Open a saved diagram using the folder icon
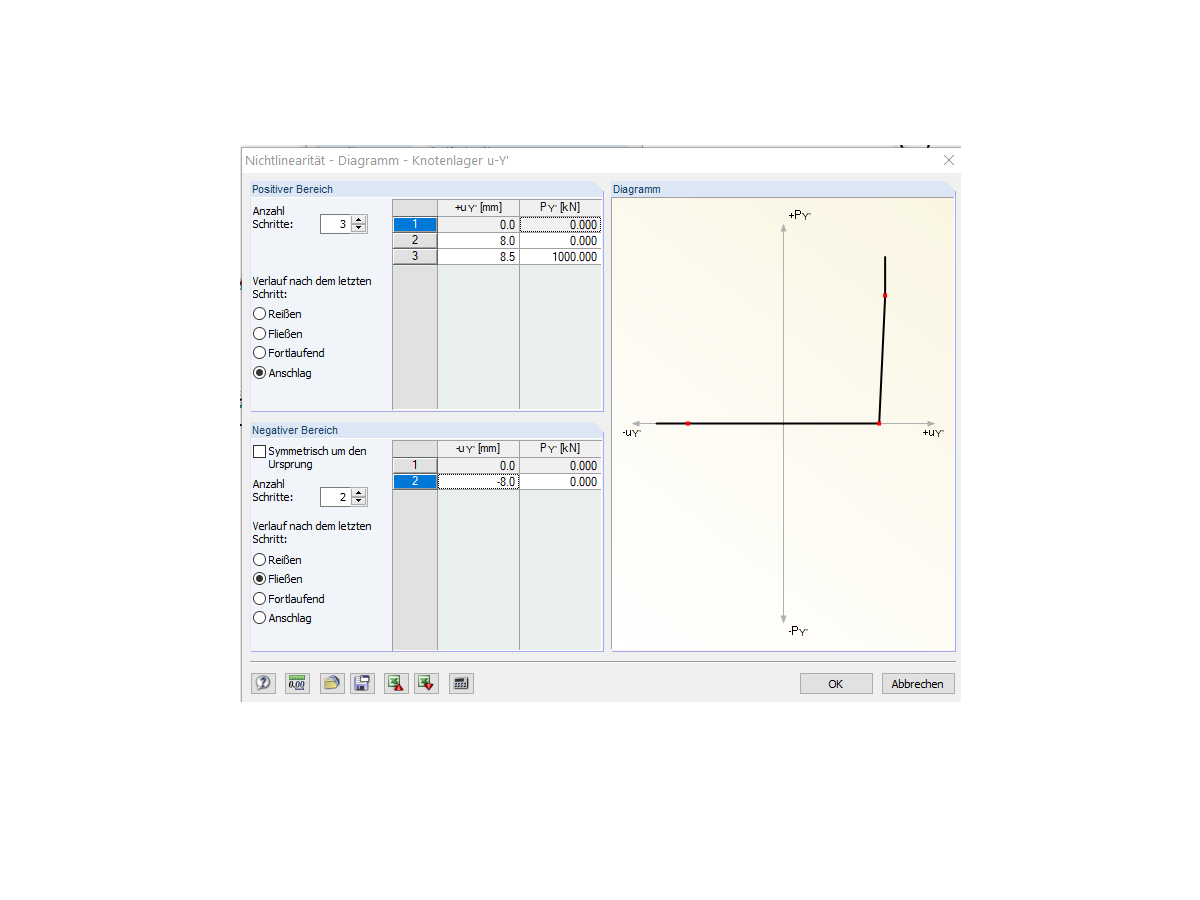 click(x=331, y=683)
